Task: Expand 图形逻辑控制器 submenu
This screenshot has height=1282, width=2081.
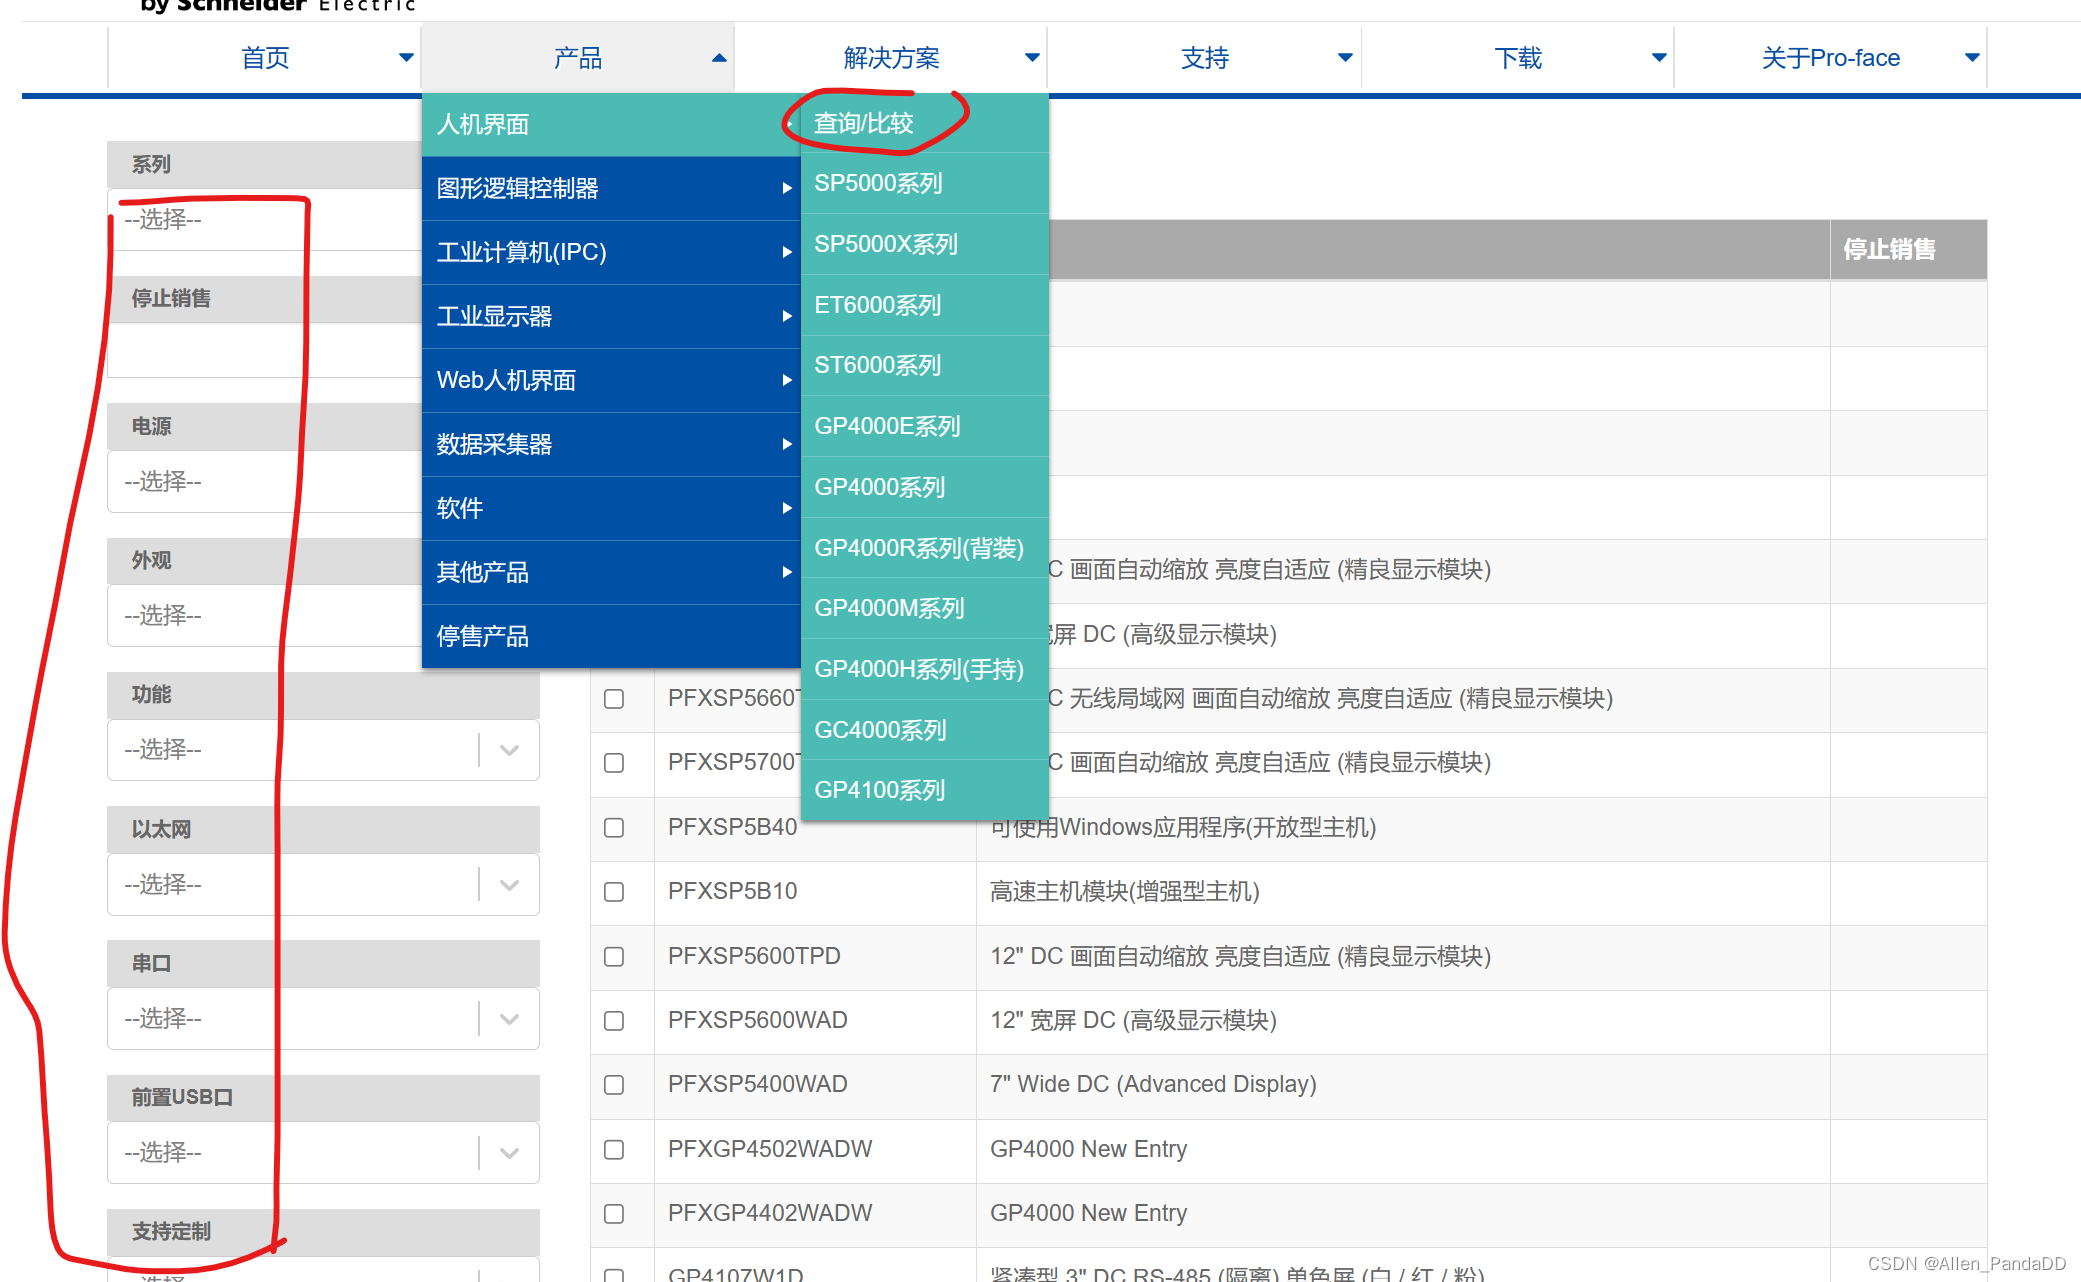Action: tap(611, 188)
